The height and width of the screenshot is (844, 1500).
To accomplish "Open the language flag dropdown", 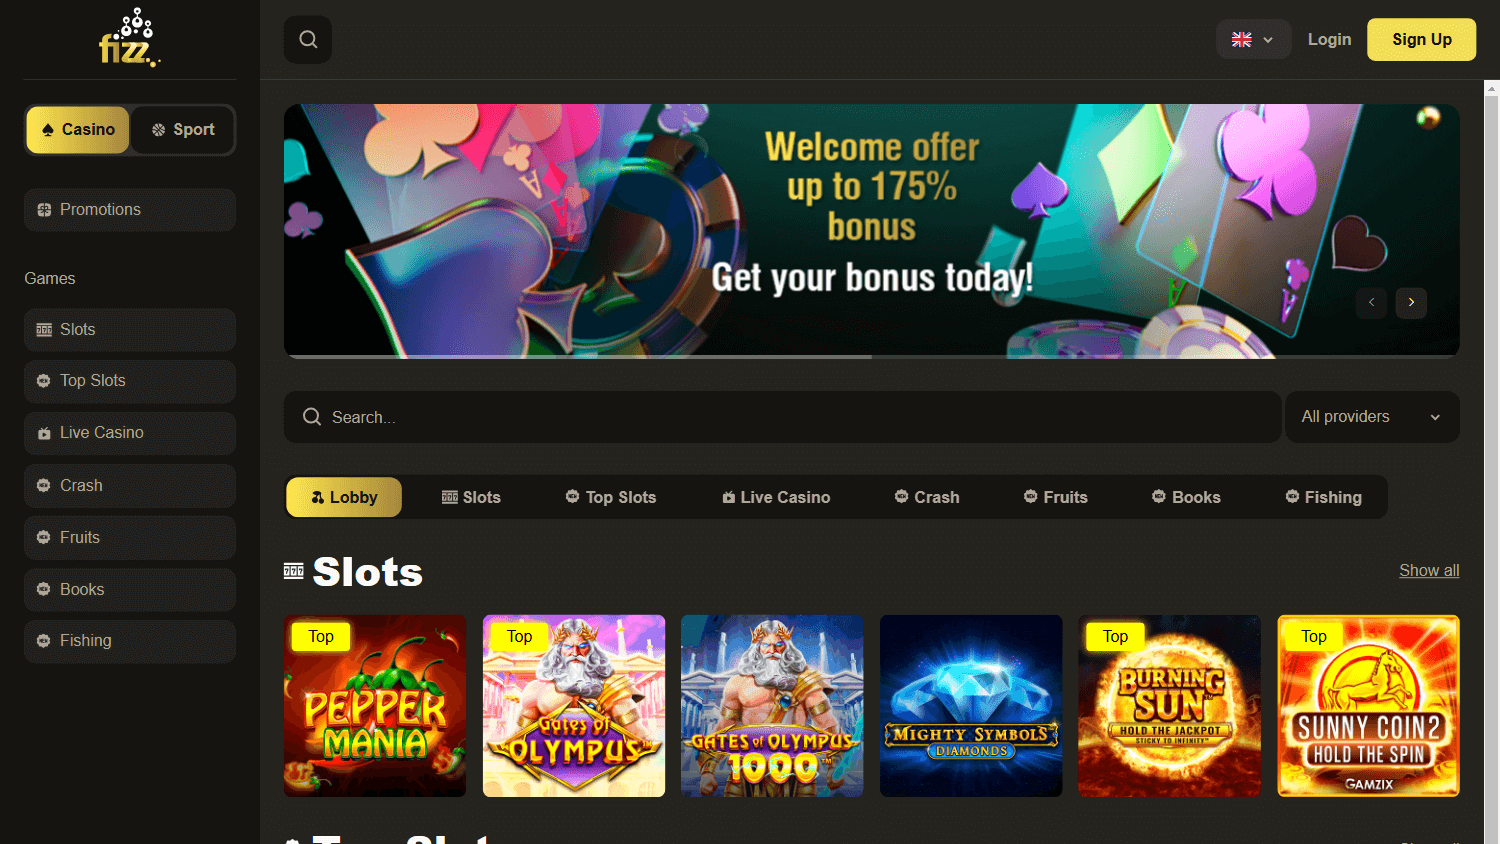I will [1253, 40].
